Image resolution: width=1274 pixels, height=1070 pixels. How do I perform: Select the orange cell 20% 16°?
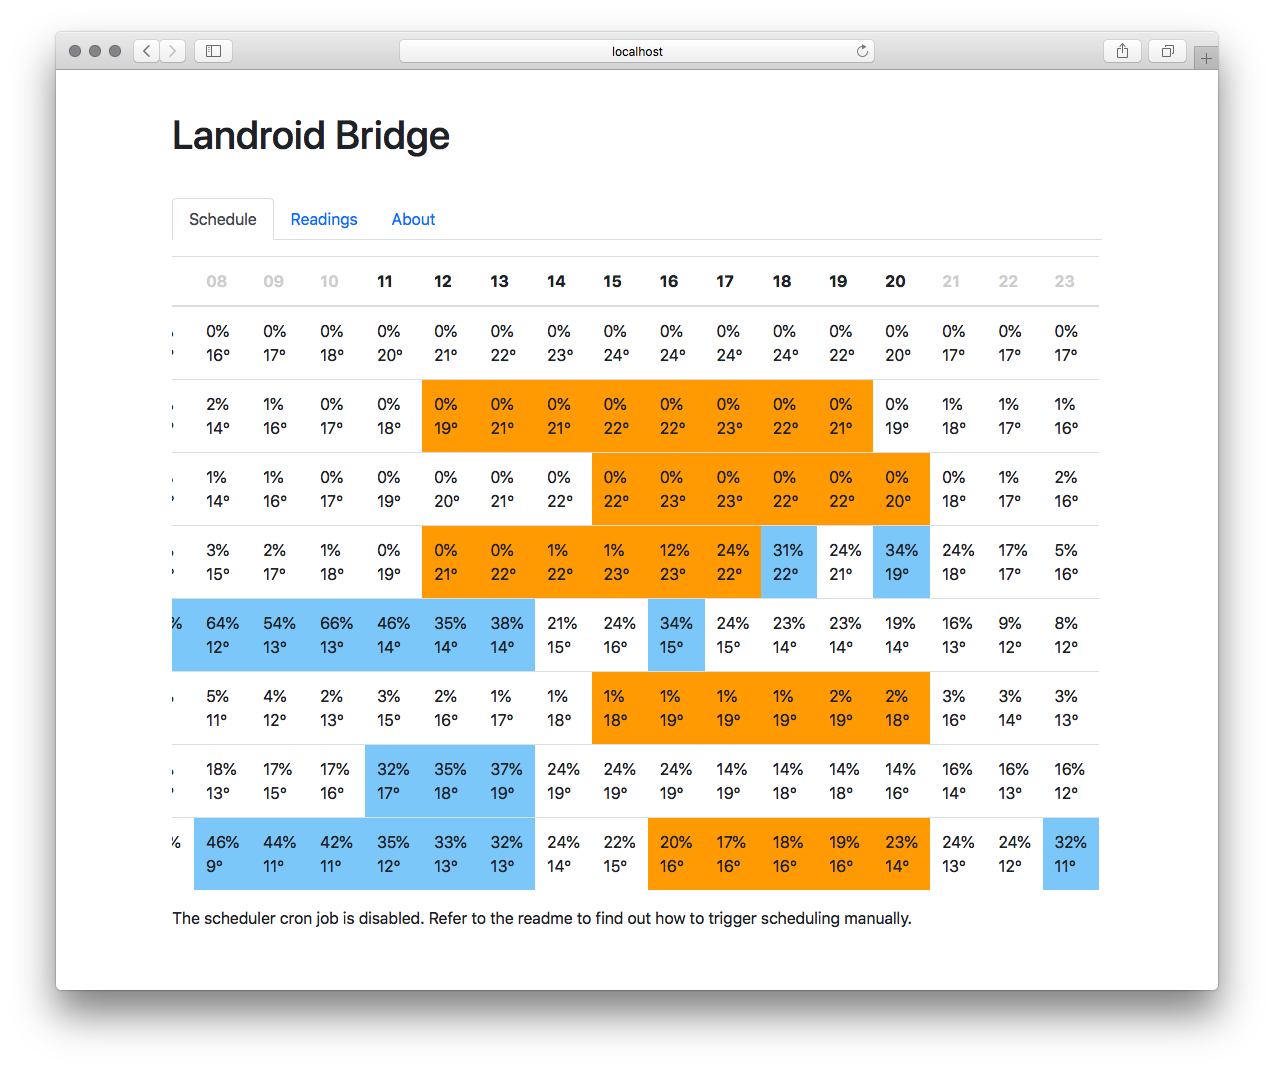coord(676,854)
